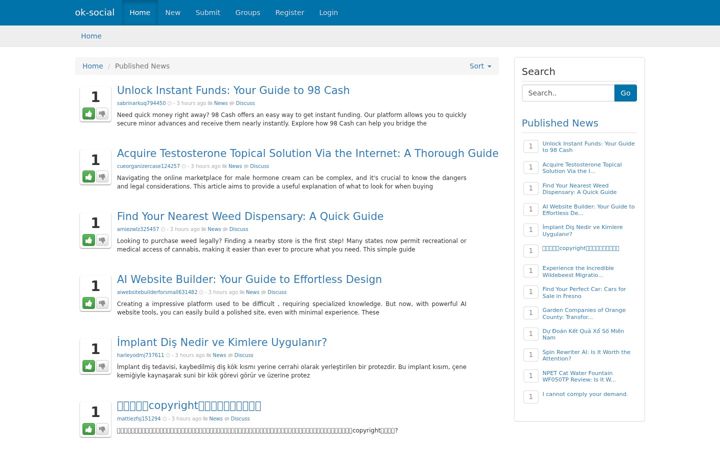
Task: Click the Home breadcrumb beside Published News
Action: (92, 66)
